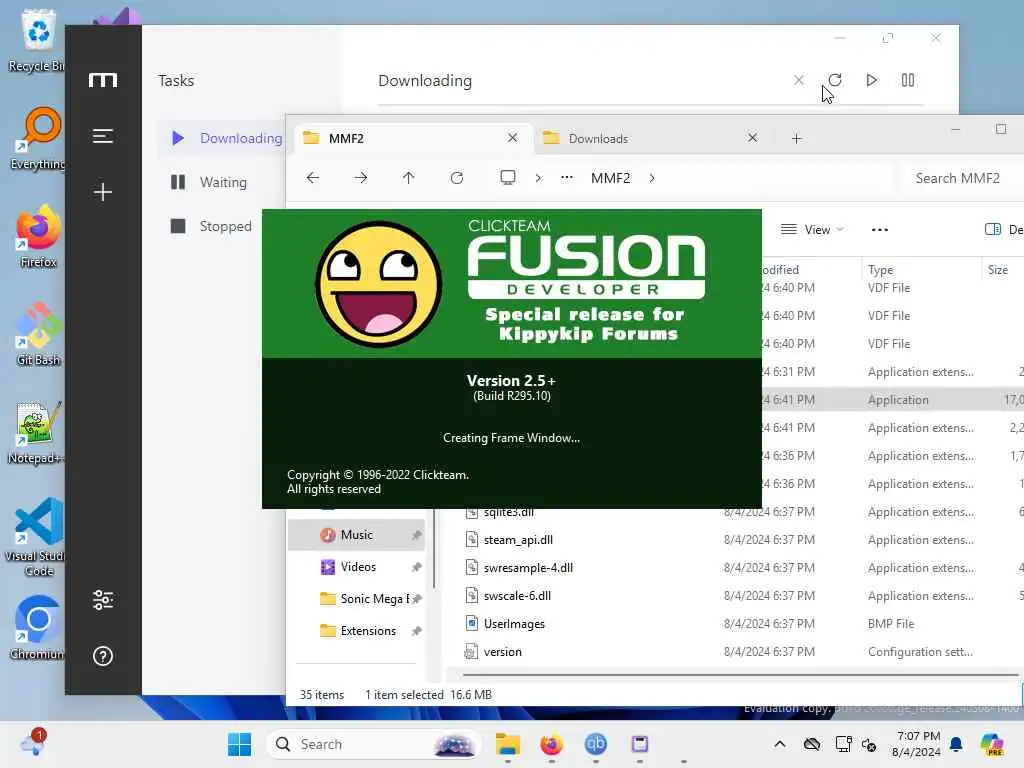Click the This PC monitor icon in address bar
The image size is (1024, 768).
[x=507, y=178]
